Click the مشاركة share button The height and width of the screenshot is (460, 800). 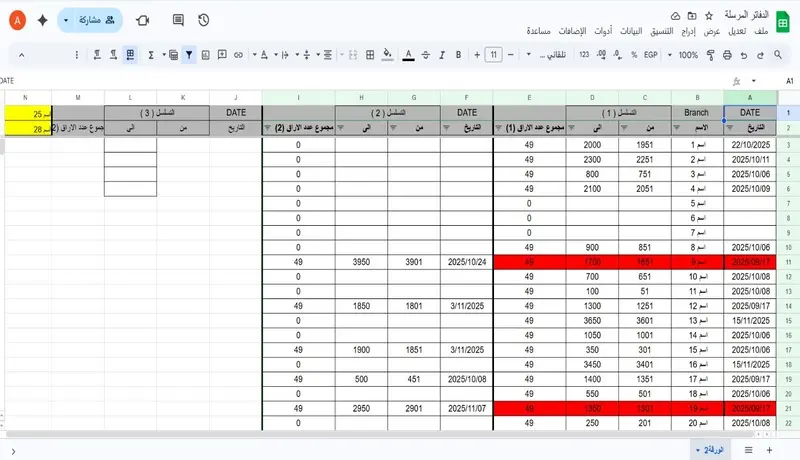(x=97, y=20)
